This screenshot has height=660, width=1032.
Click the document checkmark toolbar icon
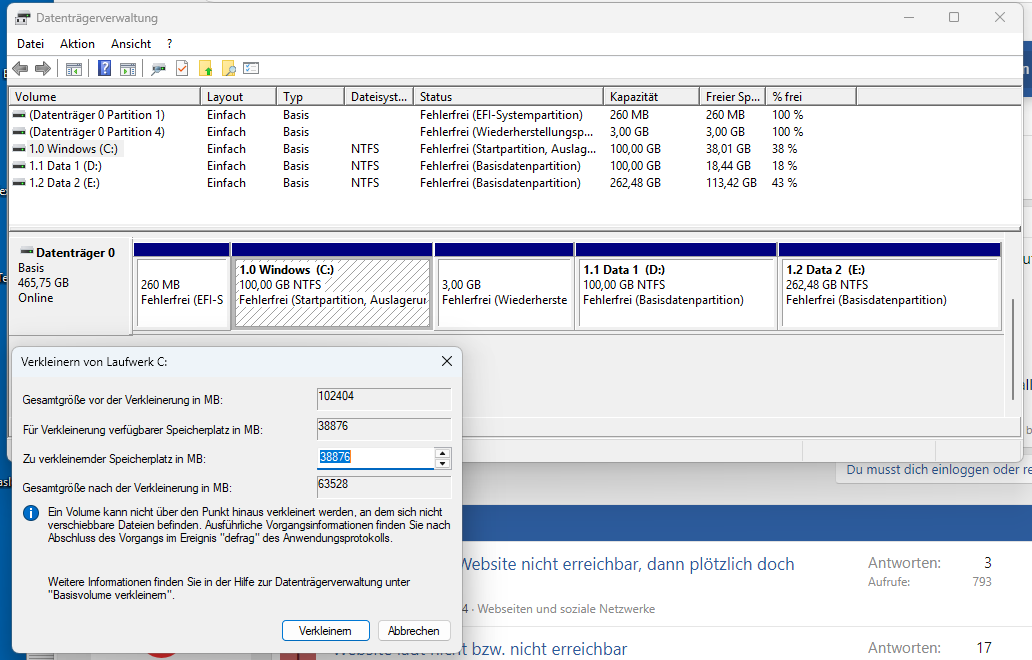182,68
